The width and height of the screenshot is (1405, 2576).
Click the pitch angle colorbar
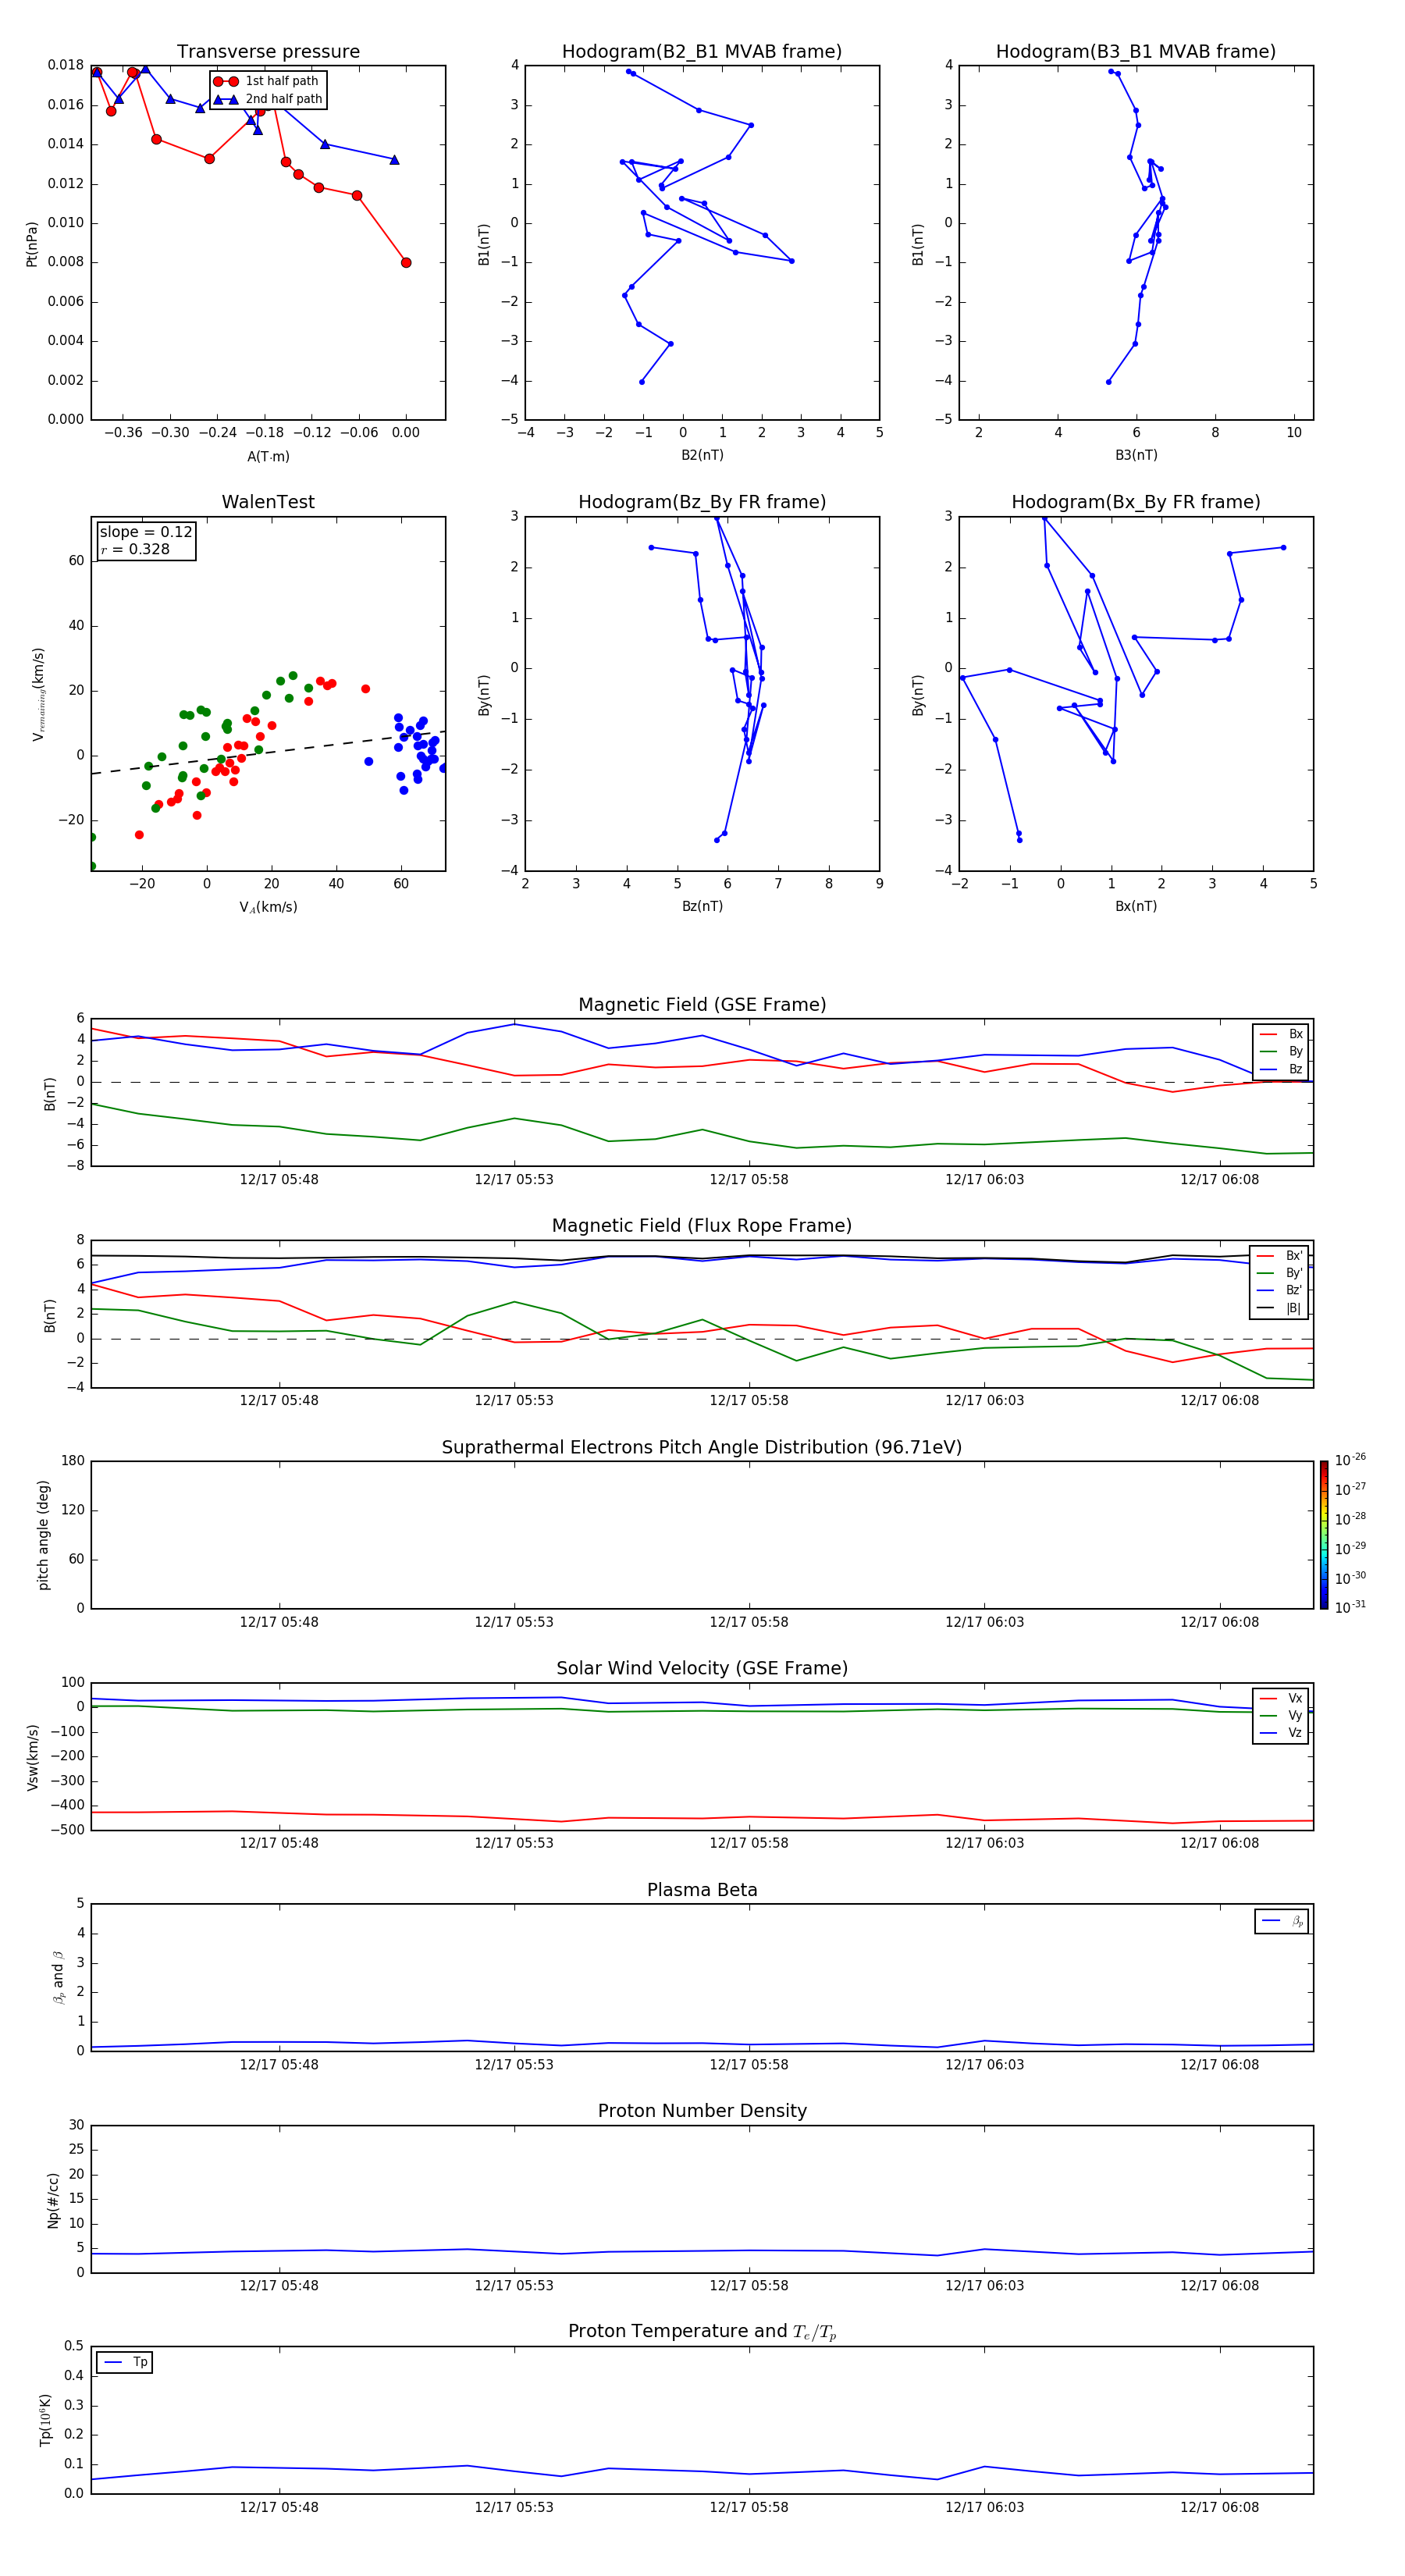(1323, 1535)
